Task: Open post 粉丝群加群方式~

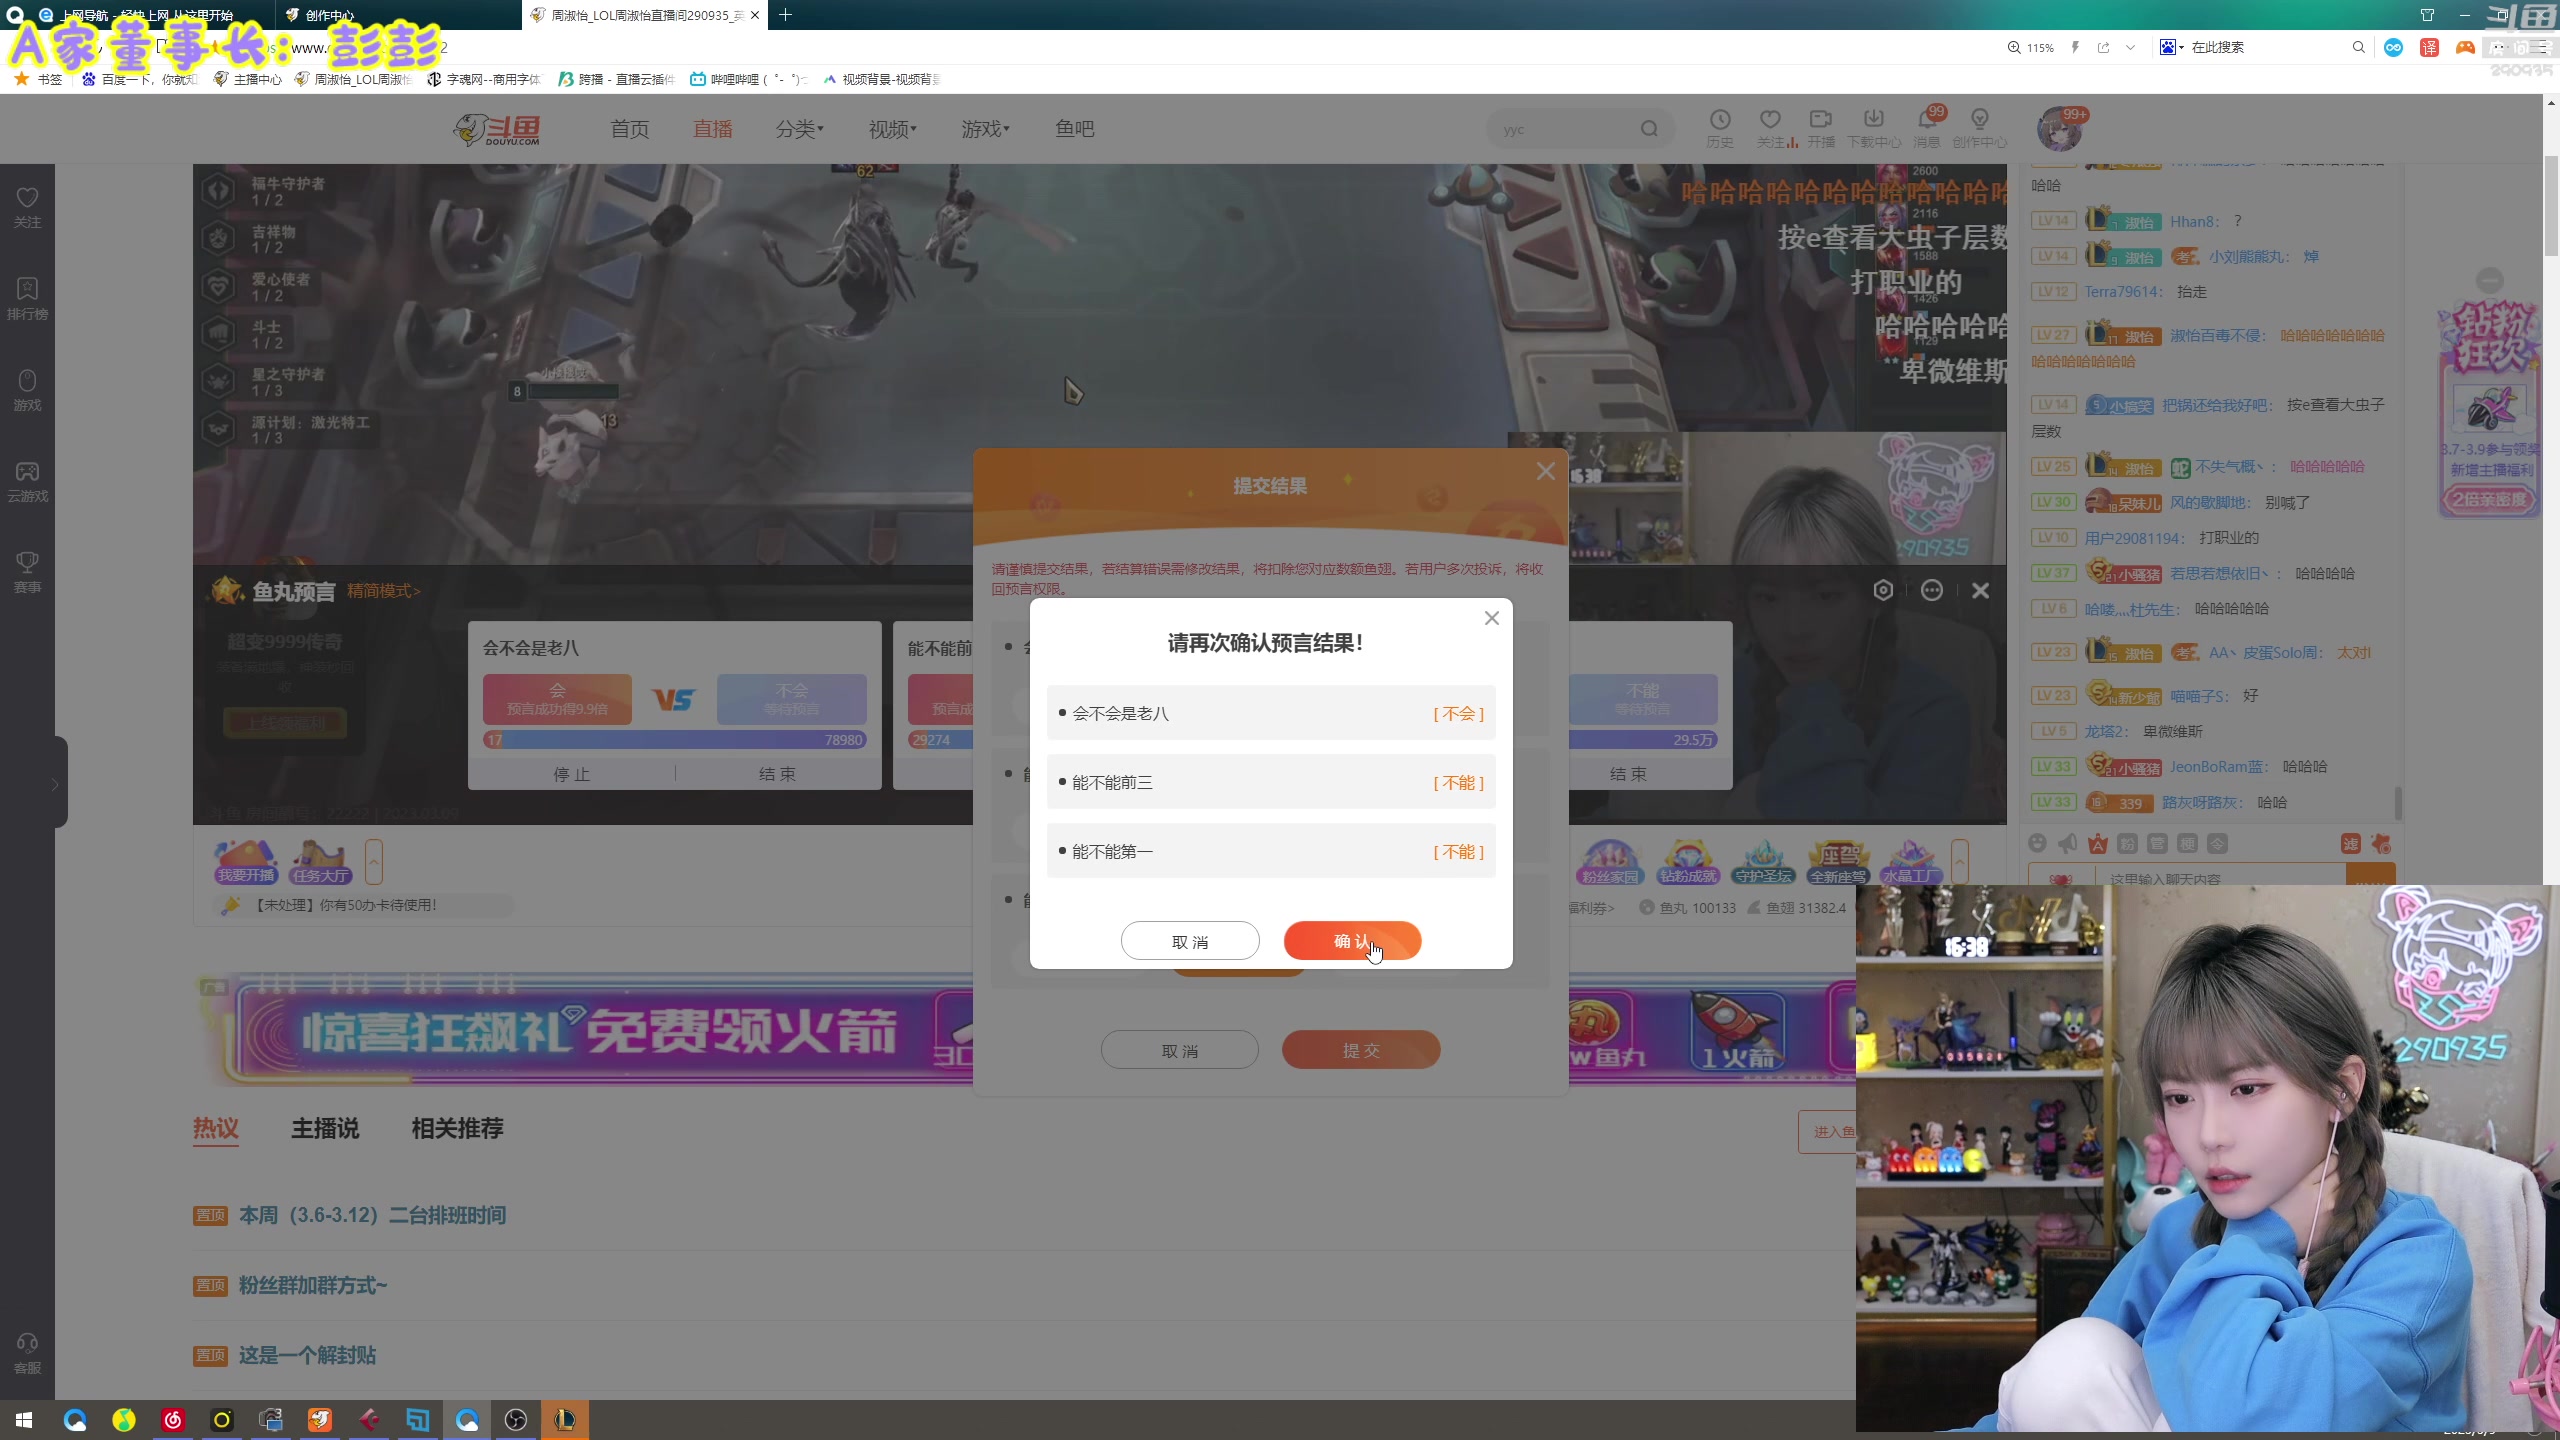Action: tap(312, 1285)
